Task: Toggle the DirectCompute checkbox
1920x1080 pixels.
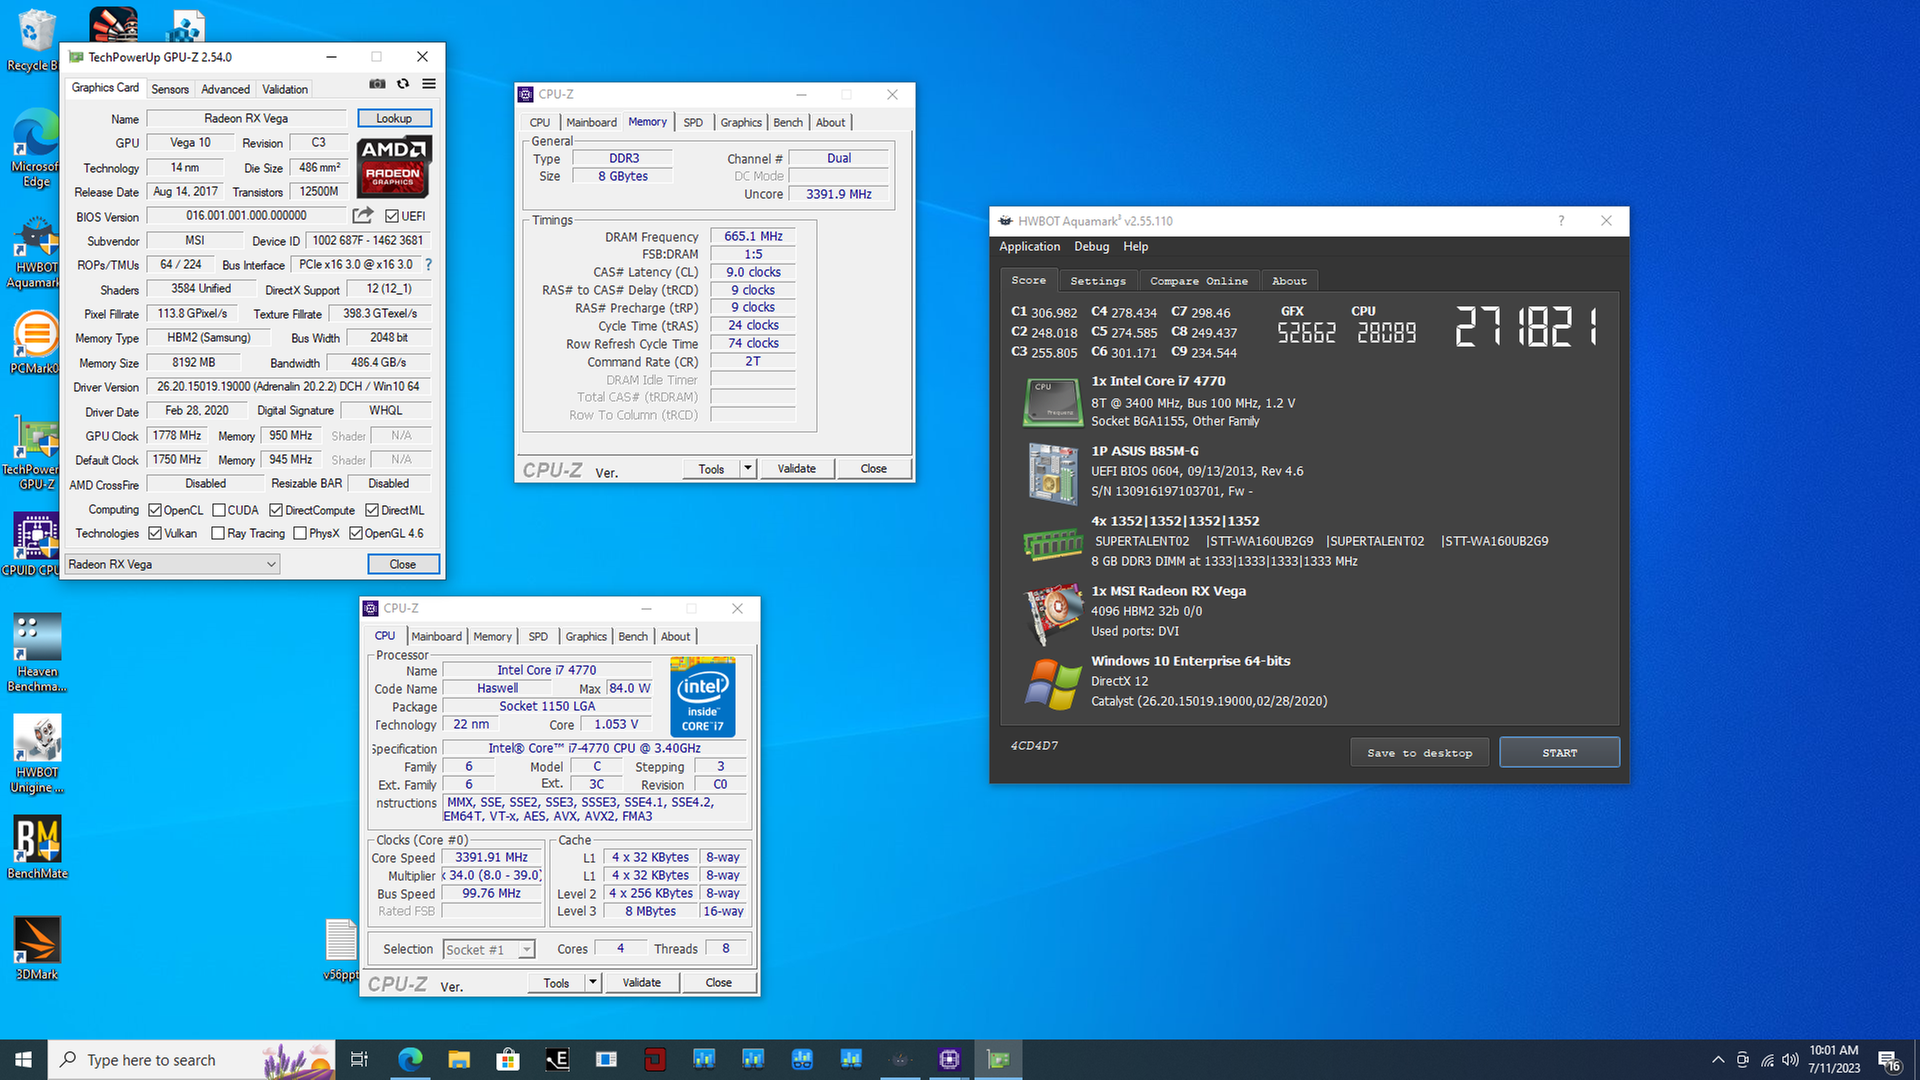Action: [x=276, y=510]
